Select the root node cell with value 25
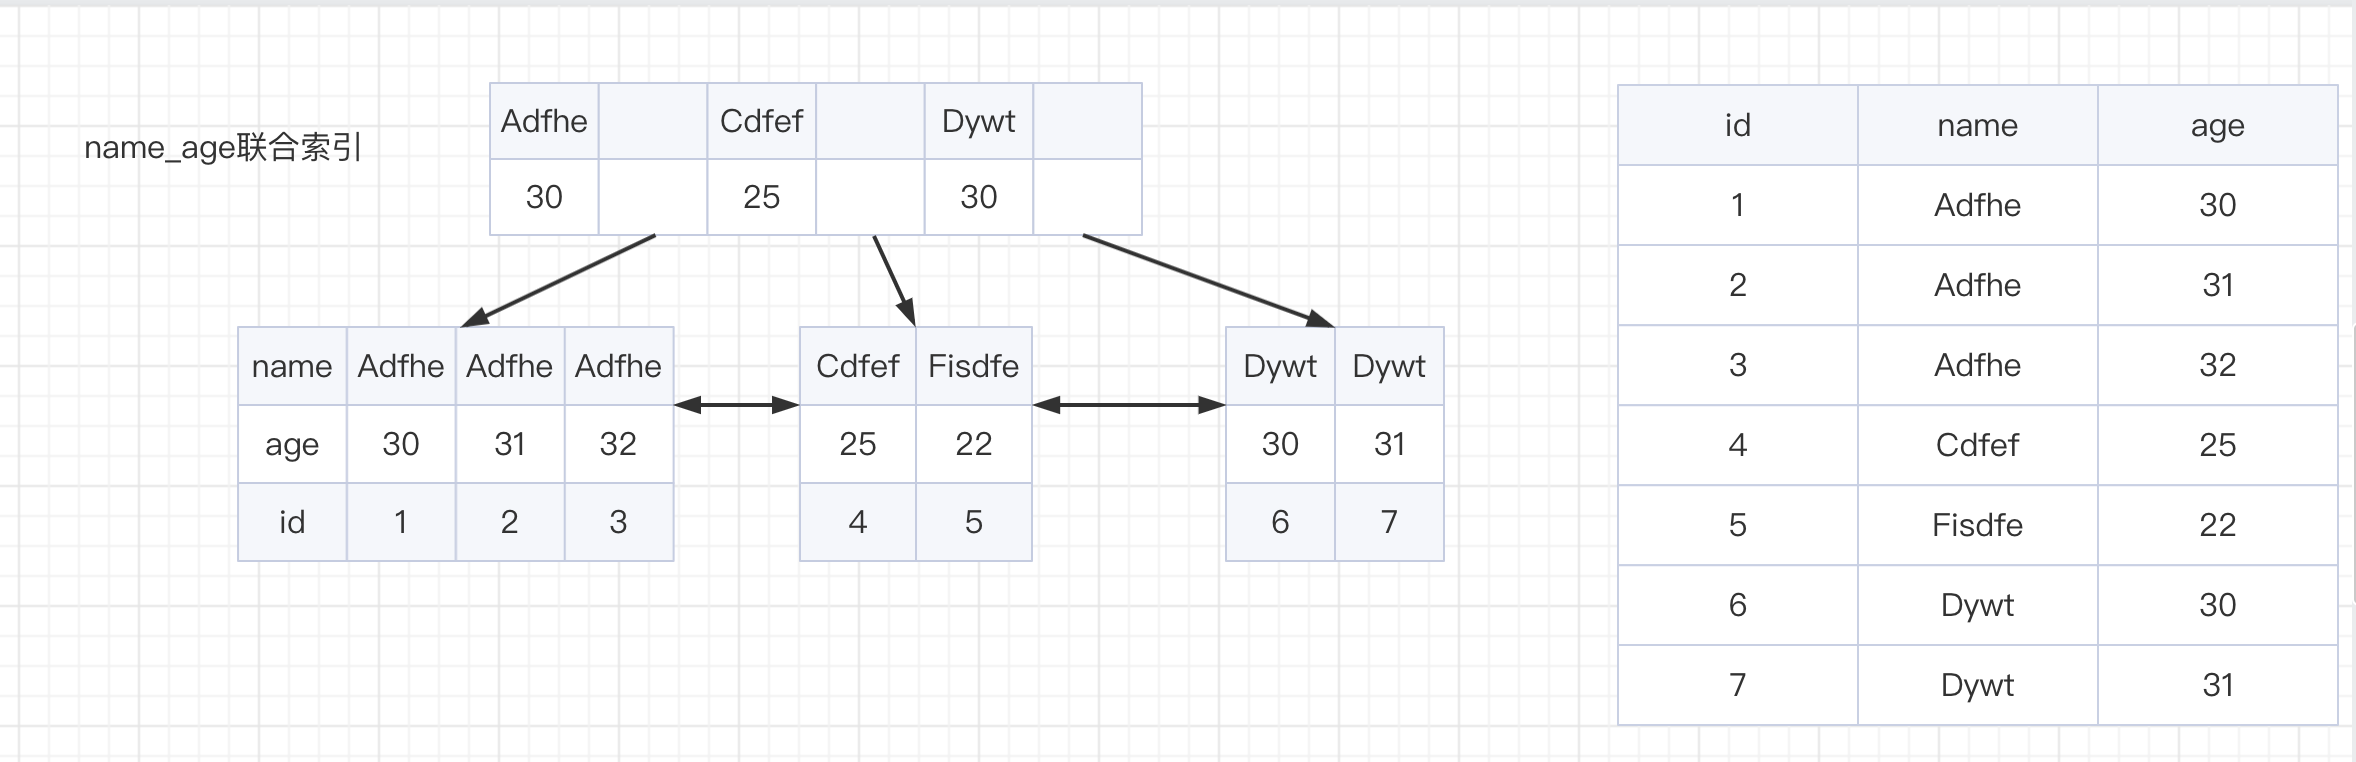The height and width of the screenshot is (762, 2356). 762,197
